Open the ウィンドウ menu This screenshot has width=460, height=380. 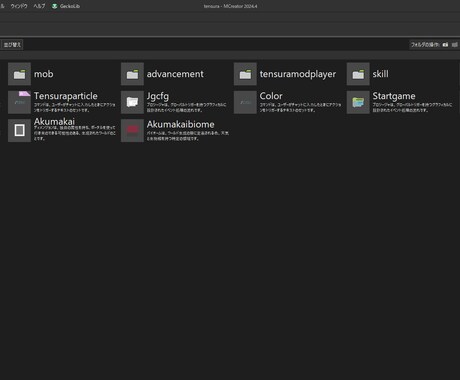tap(19, 6)
